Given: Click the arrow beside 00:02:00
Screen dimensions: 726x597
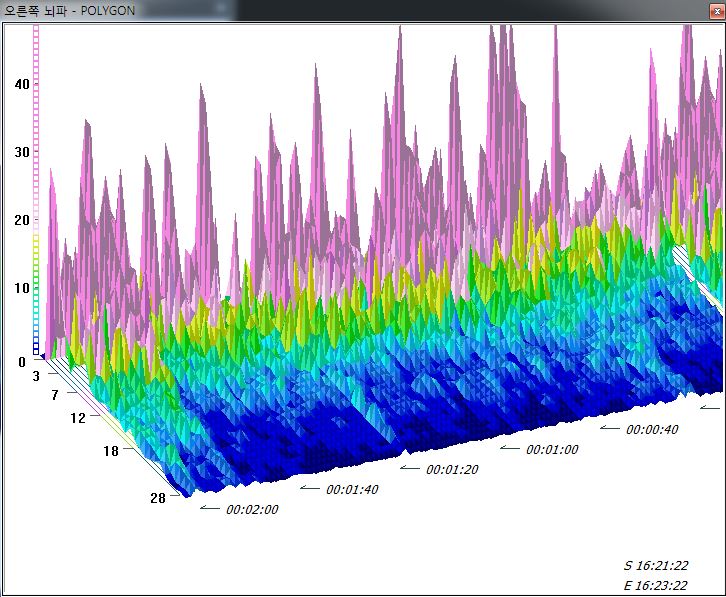Looking at the screenshot, I should [208, 508].
